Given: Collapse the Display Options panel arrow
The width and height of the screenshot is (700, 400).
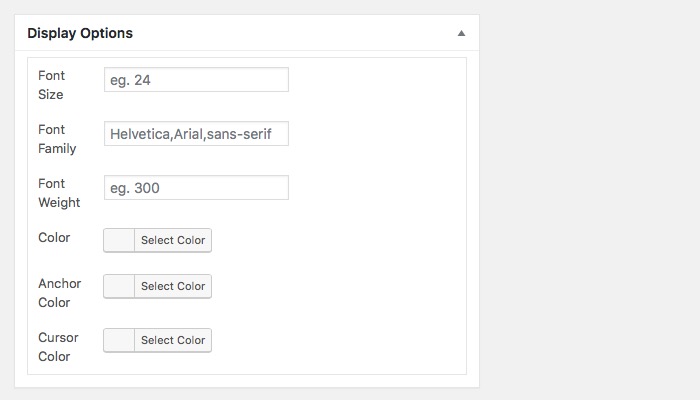Looking at the screenshot, I should 461,33.
